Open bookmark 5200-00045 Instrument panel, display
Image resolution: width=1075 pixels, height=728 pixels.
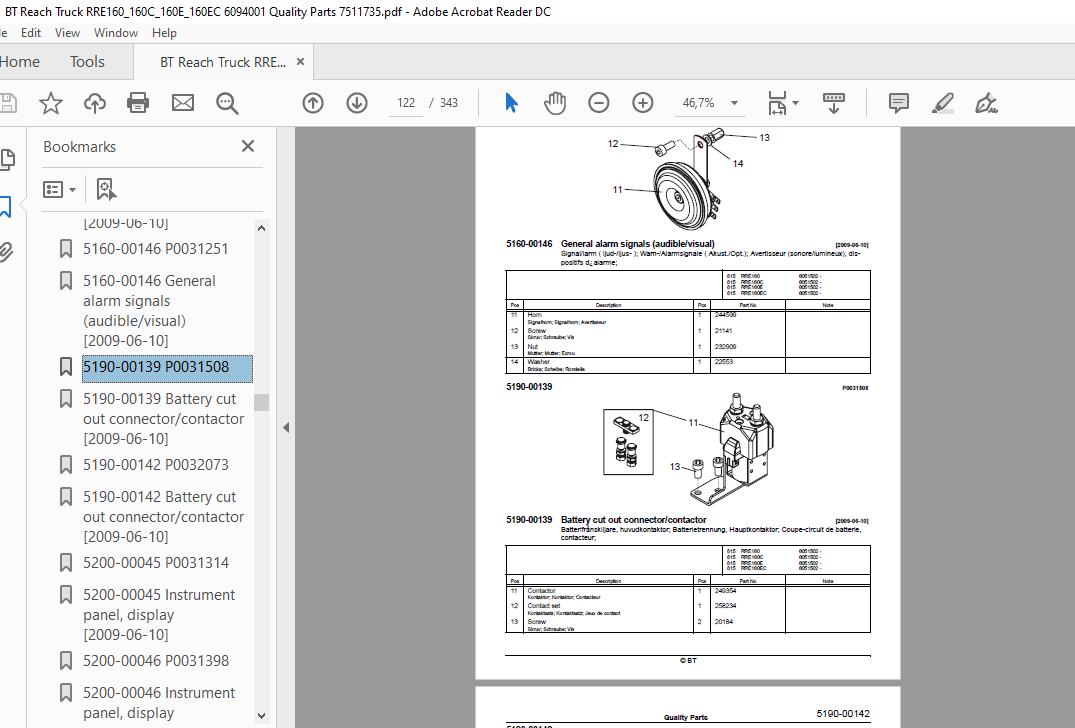[159, 614]
